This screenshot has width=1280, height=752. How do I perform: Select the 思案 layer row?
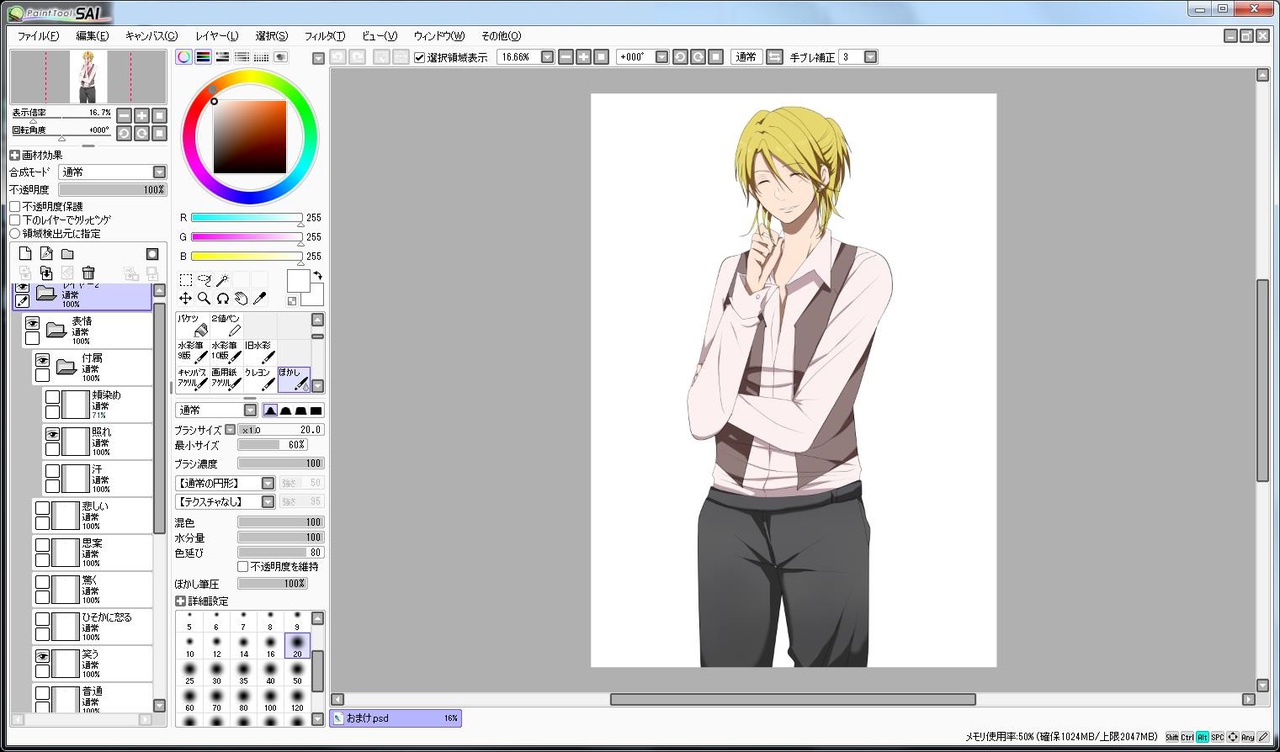[92, 552]
